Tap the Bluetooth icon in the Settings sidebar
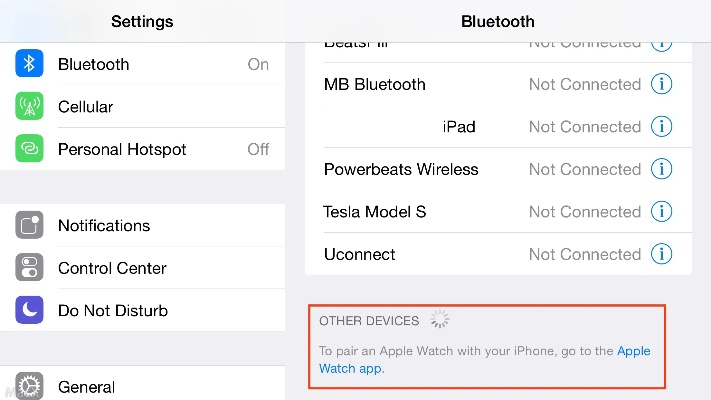Viewport: 711px width, 400px height. (30, 64)
